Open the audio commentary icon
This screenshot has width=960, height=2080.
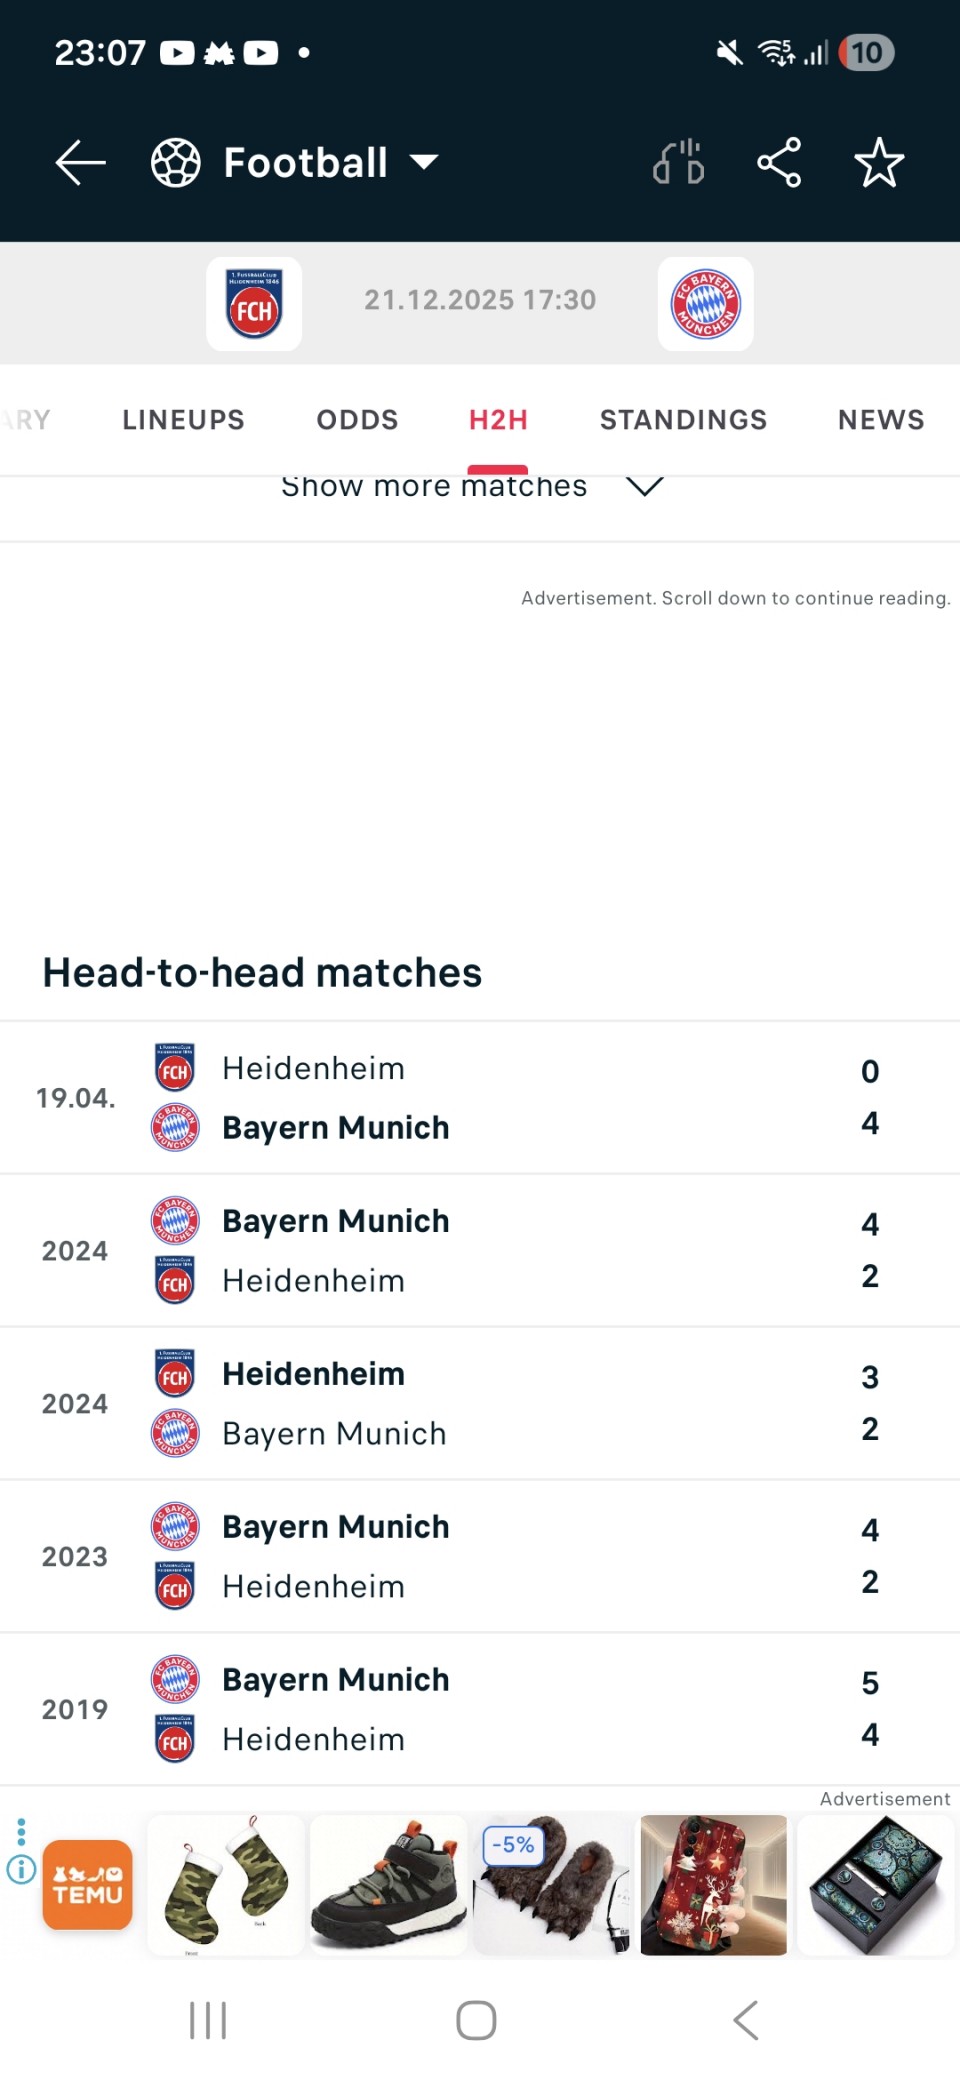(x=679, y=163)
